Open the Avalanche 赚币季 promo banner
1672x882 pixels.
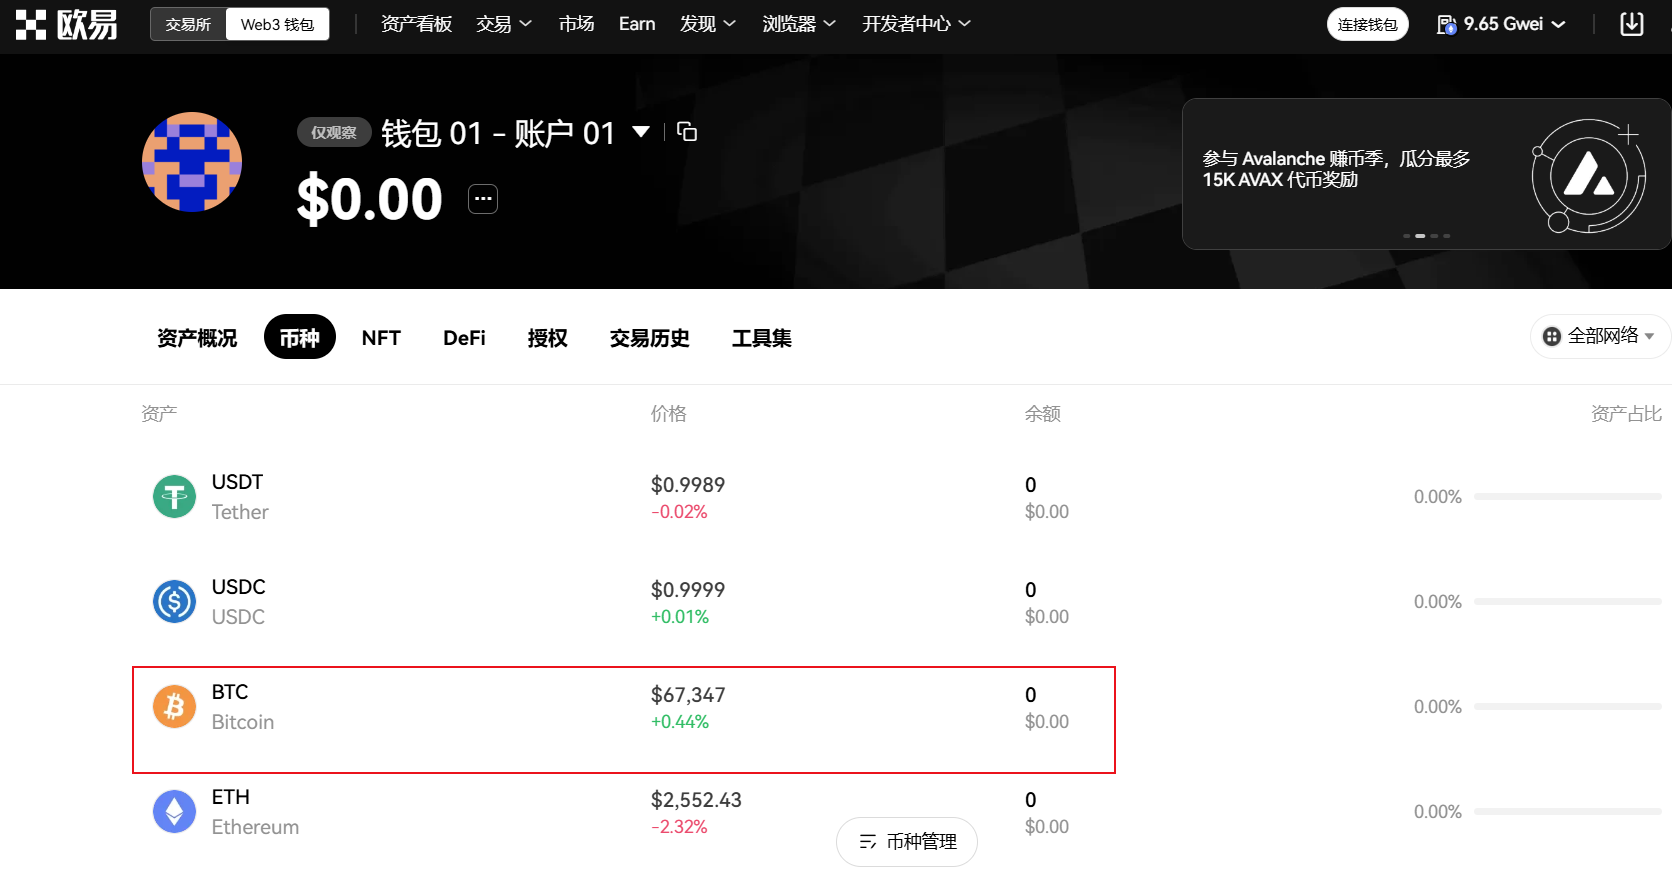coord(1426,174)
